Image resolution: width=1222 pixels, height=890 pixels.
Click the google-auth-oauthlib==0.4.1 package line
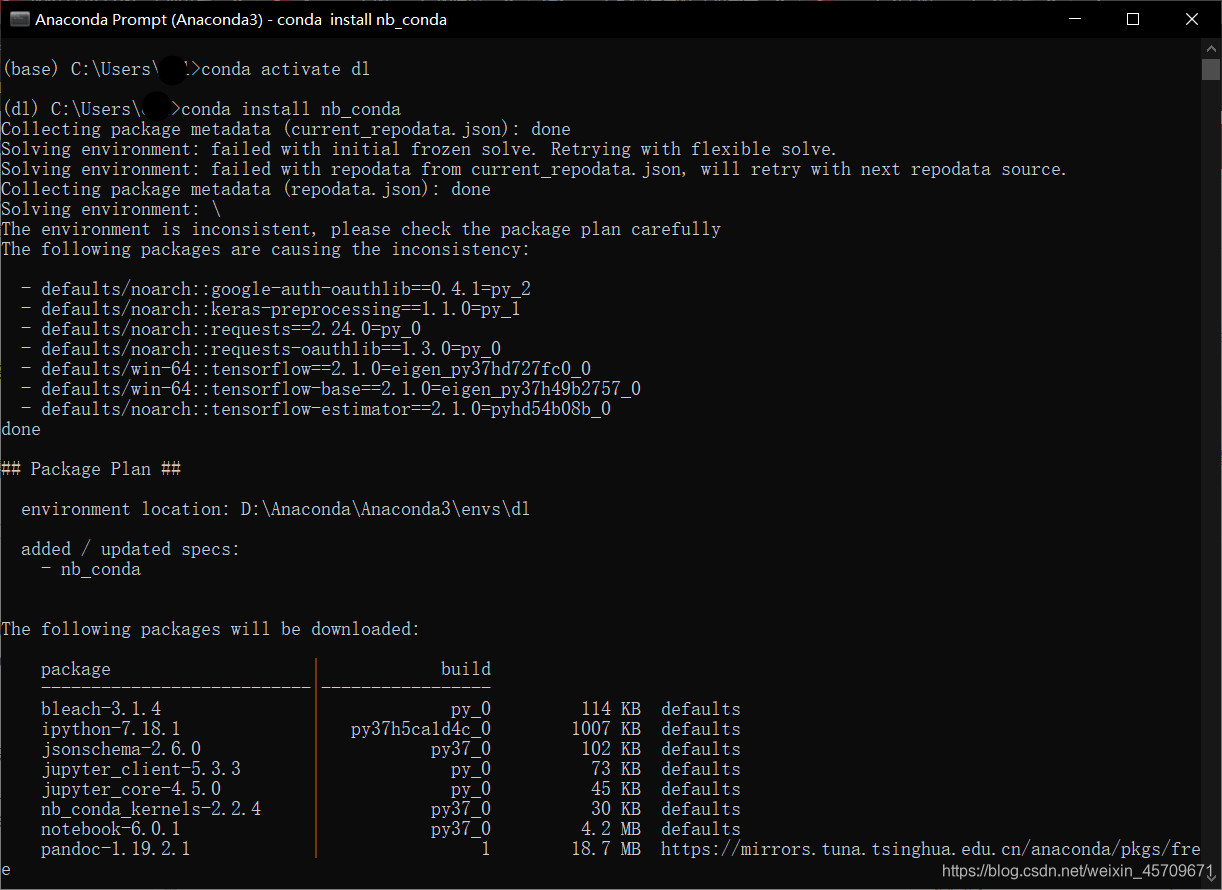[276, 289]
